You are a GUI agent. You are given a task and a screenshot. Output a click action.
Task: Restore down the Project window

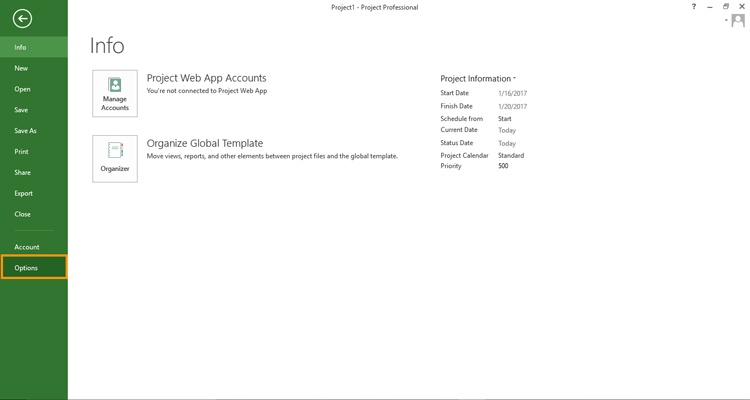coord(726,6)
